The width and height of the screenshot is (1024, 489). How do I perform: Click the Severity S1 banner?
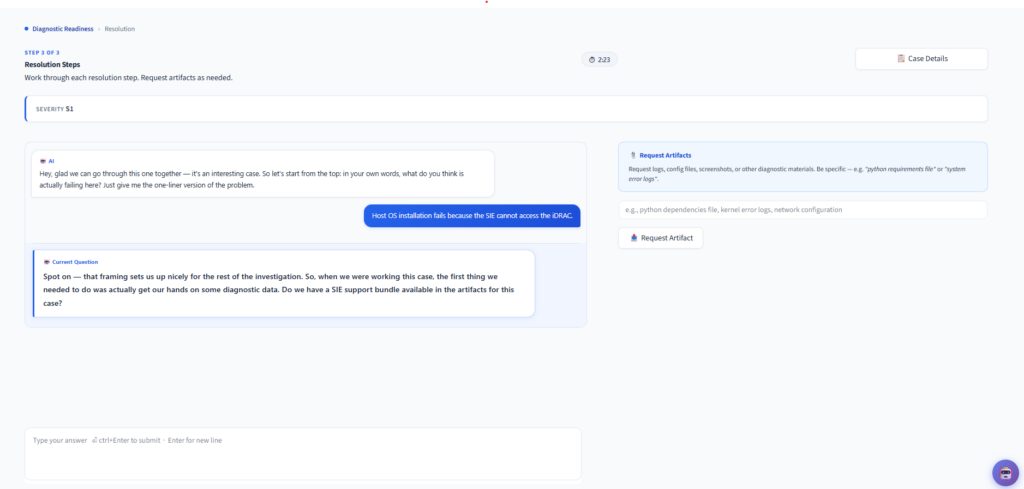506,109
